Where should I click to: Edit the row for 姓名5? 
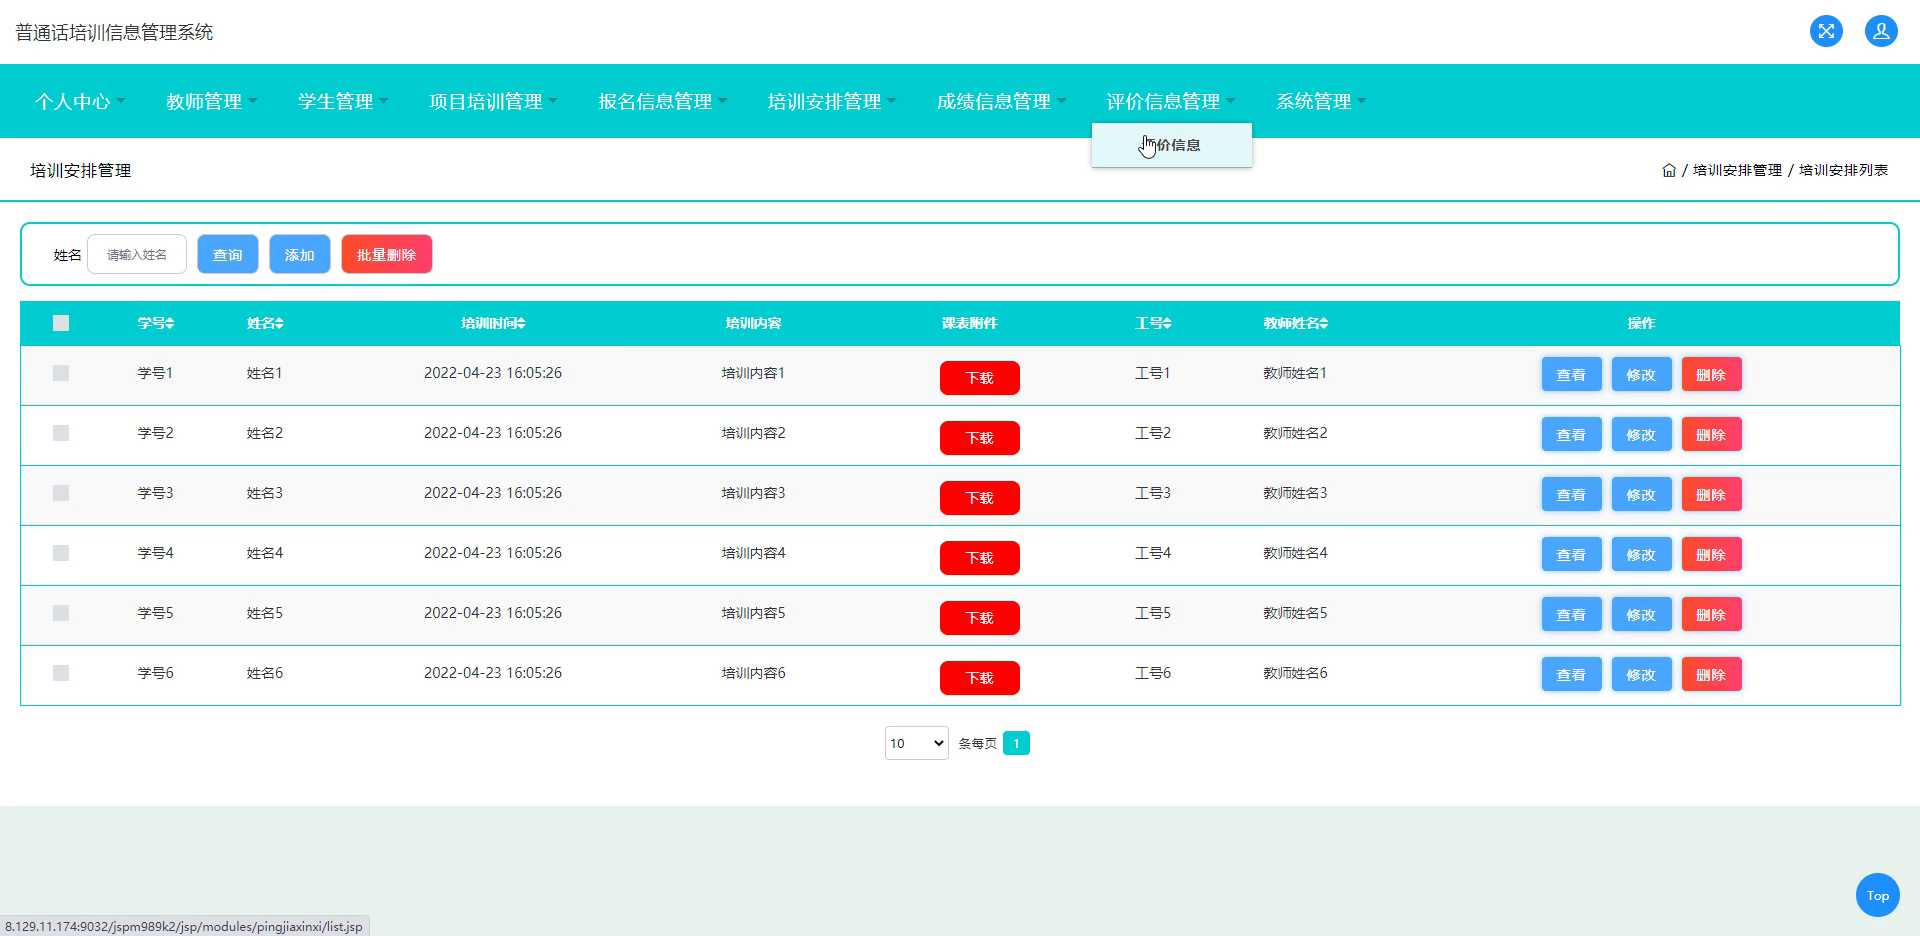click(1641, 615)
